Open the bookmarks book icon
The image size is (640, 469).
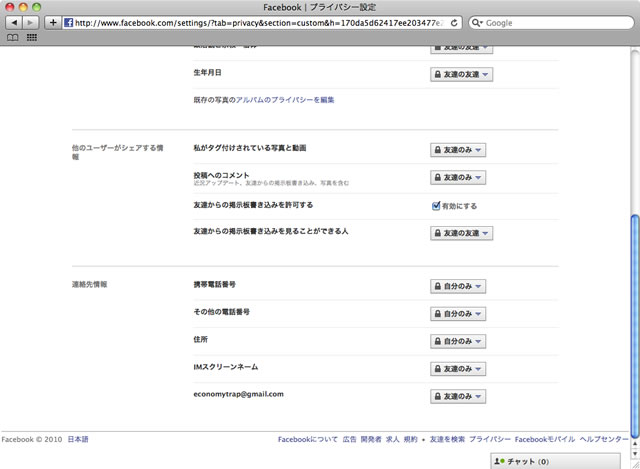[13, 38]
